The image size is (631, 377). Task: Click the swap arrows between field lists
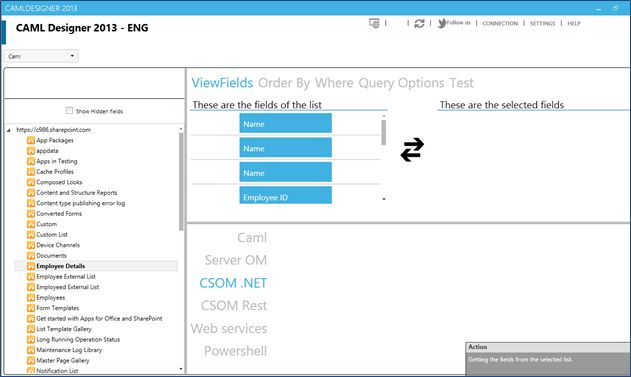(x=412, y=150)
